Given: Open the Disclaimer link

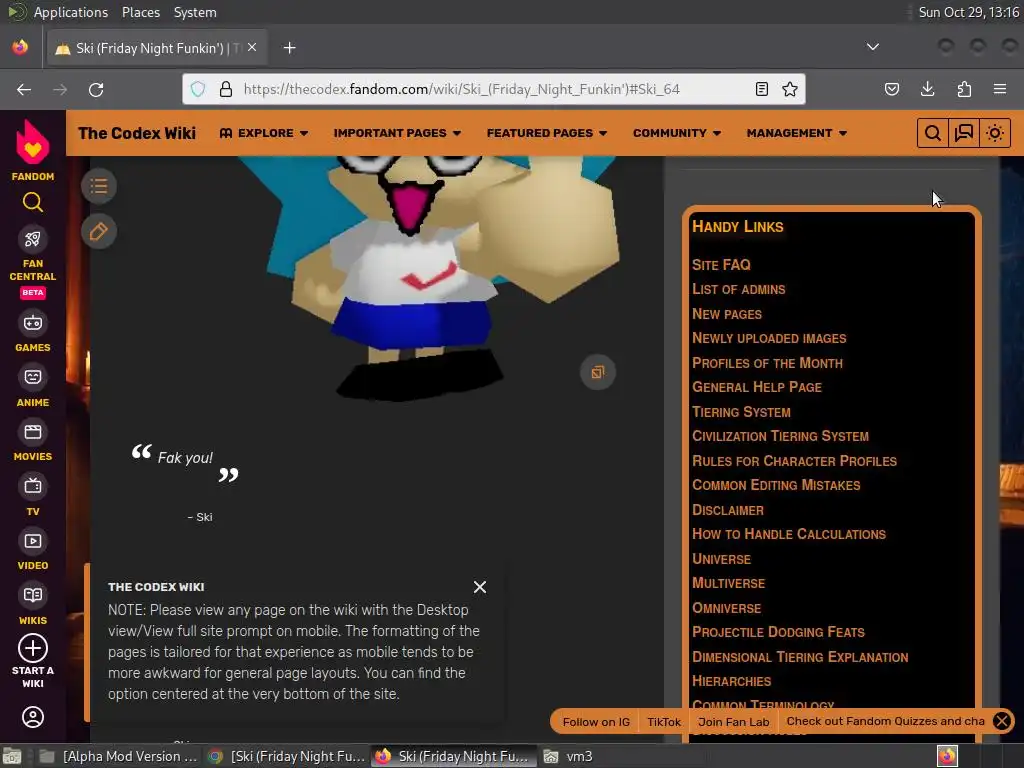Looking at the screenshot, I should pos(728,510).
